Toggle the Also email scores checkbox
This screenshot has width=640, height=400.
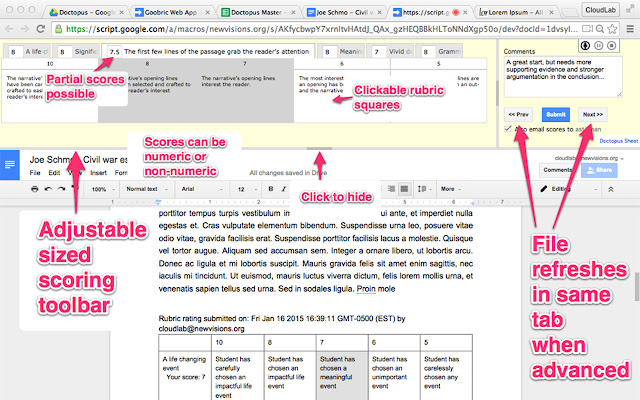(x=508, y=129)
